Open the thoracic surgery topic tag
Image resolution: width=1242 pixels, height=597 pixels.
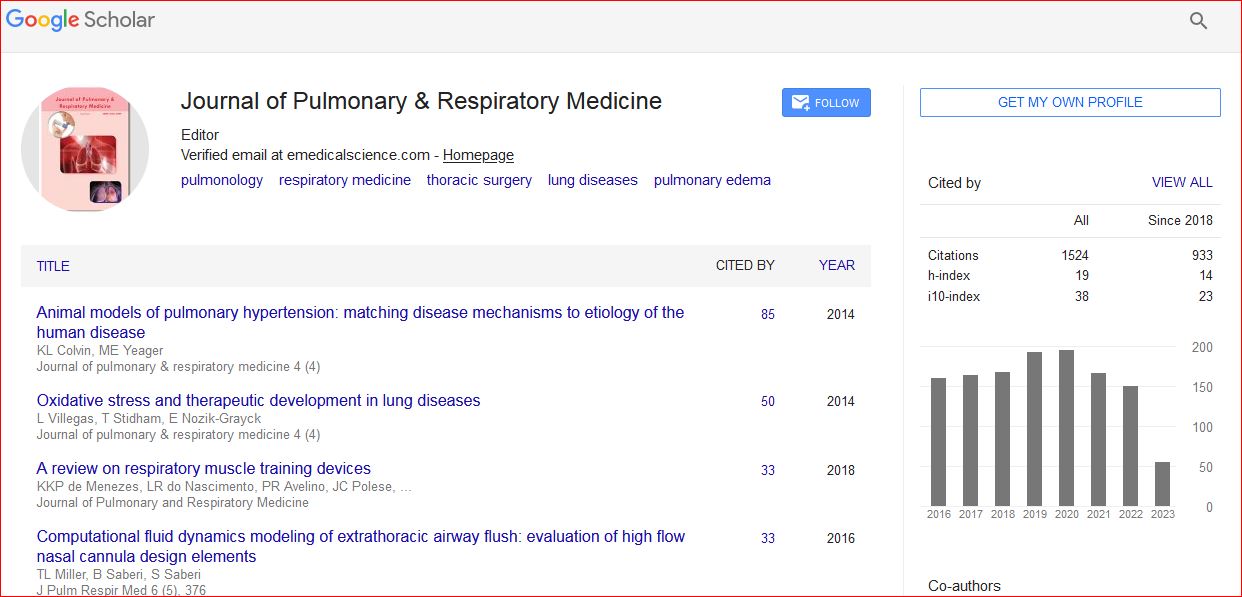click(479, 180)
